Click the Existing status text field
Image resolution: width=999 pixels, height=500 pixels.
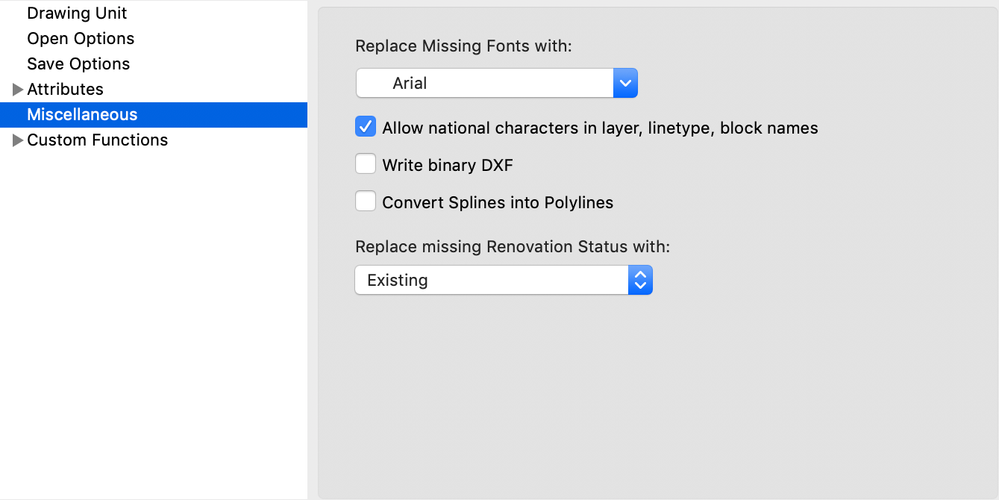point(490,280)
